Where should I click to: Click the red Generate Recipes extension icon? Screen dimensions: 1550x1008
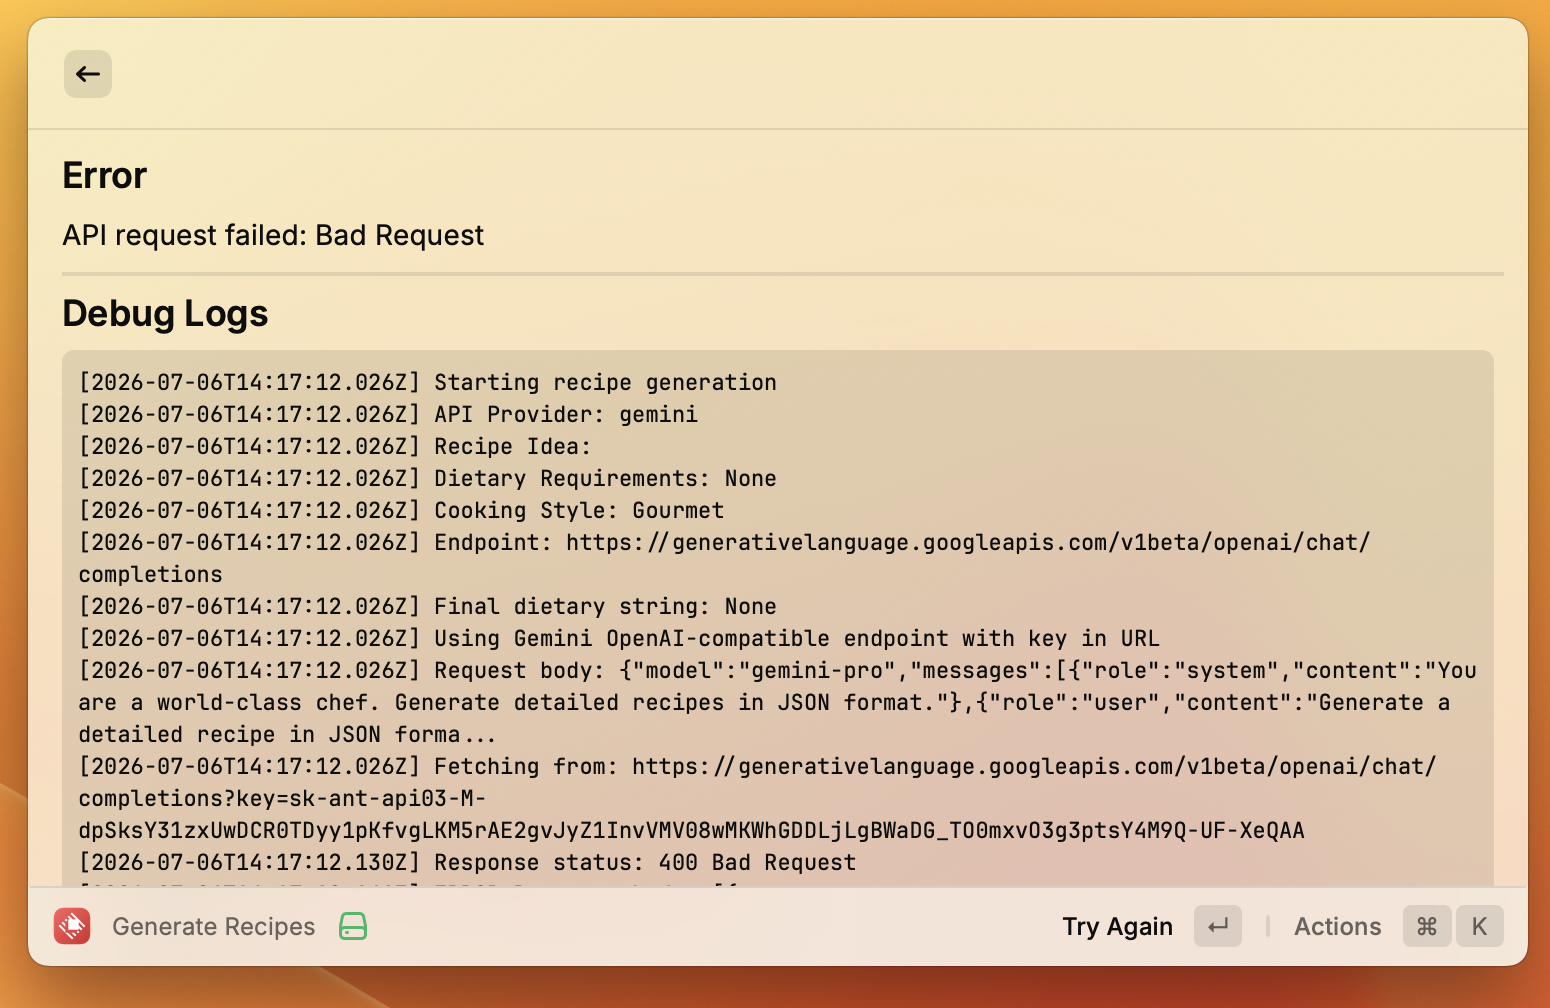[72, 927]
